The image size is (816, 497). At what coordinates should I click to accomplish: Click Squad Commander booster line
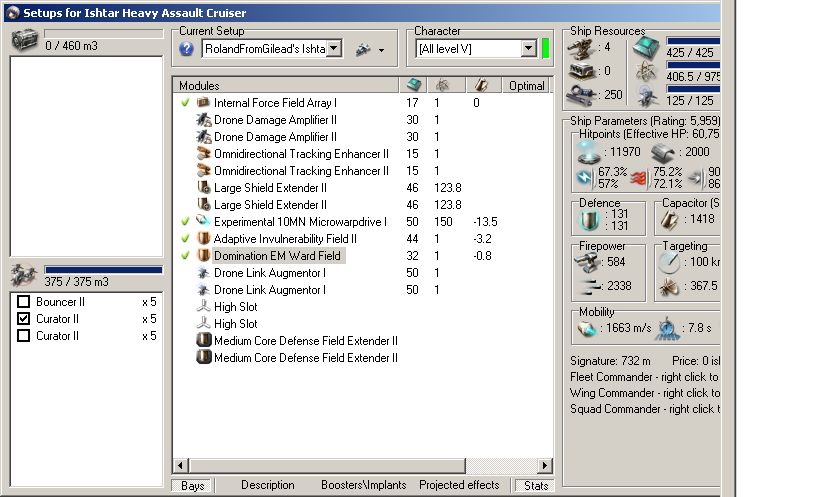645,409
